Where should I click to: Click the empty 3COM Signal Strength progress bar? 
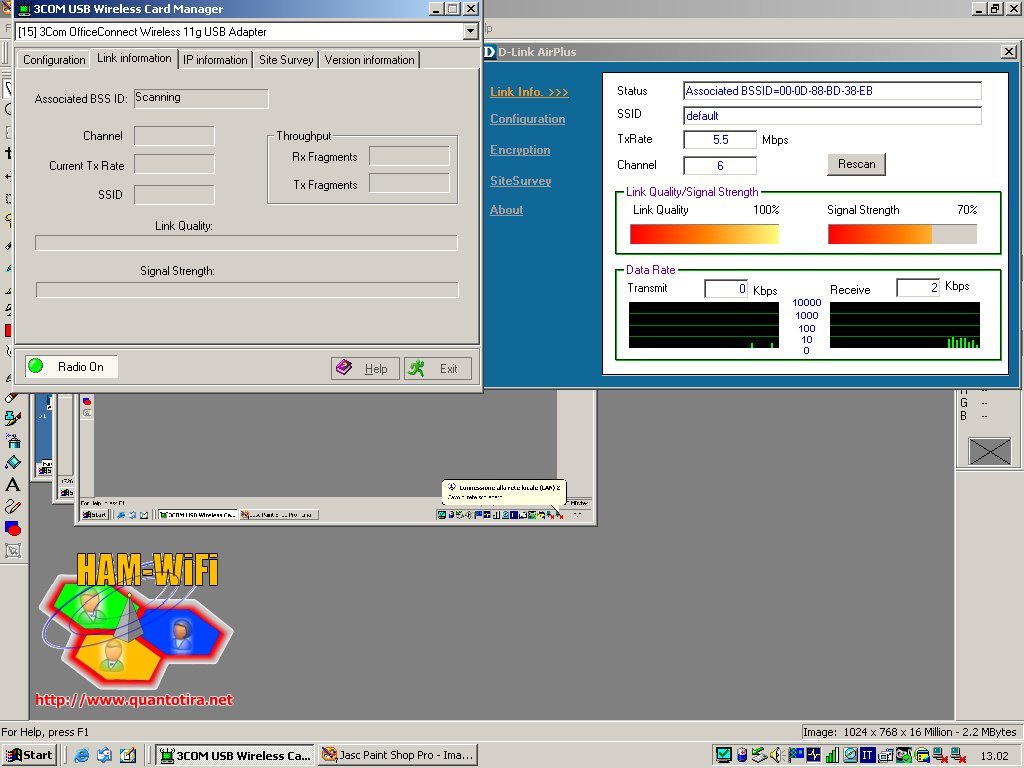click(x=247, y=289)
